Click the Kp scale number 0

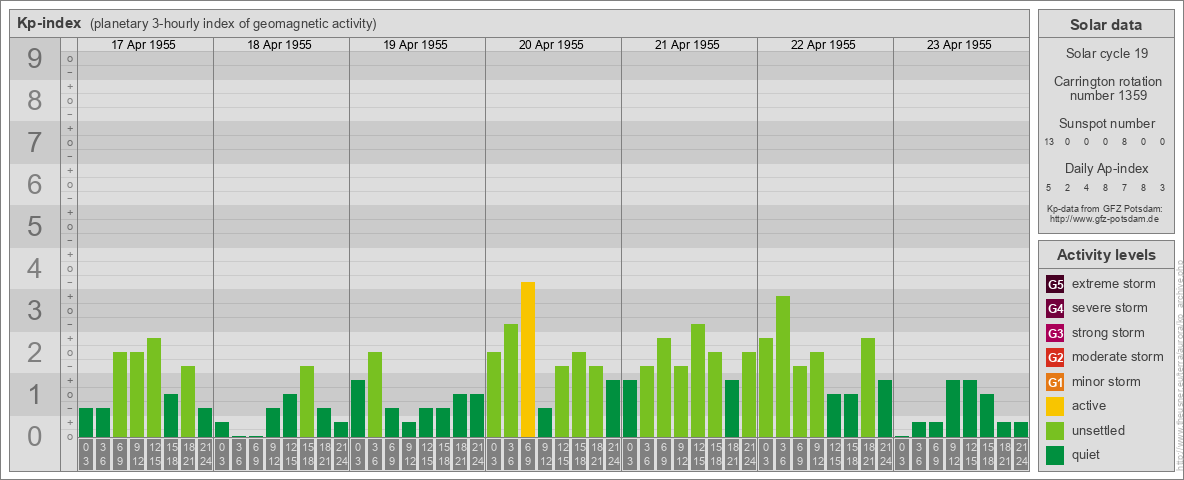[x=34, y=436]
